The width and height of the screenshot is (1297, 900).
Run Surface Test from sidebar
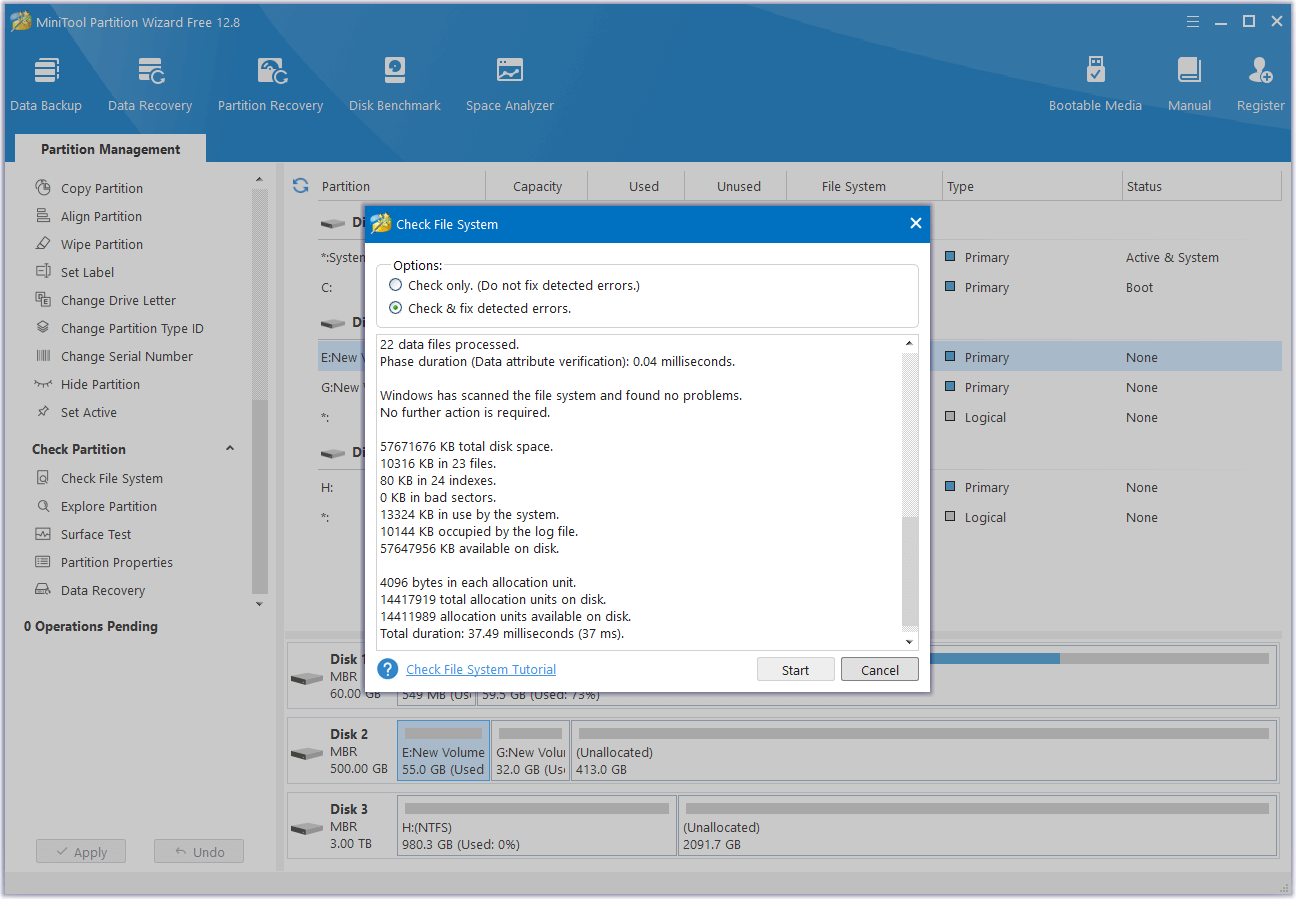tap(96, 534)
